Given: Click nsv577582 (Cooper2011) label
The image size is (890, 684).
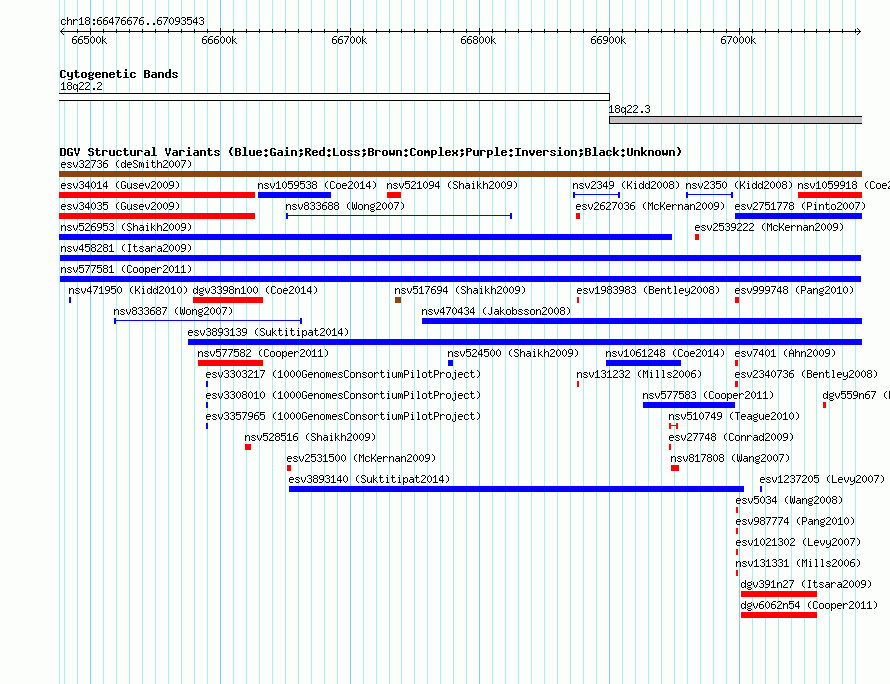Looking at the screenshot, I should click(x=263, y=353).
